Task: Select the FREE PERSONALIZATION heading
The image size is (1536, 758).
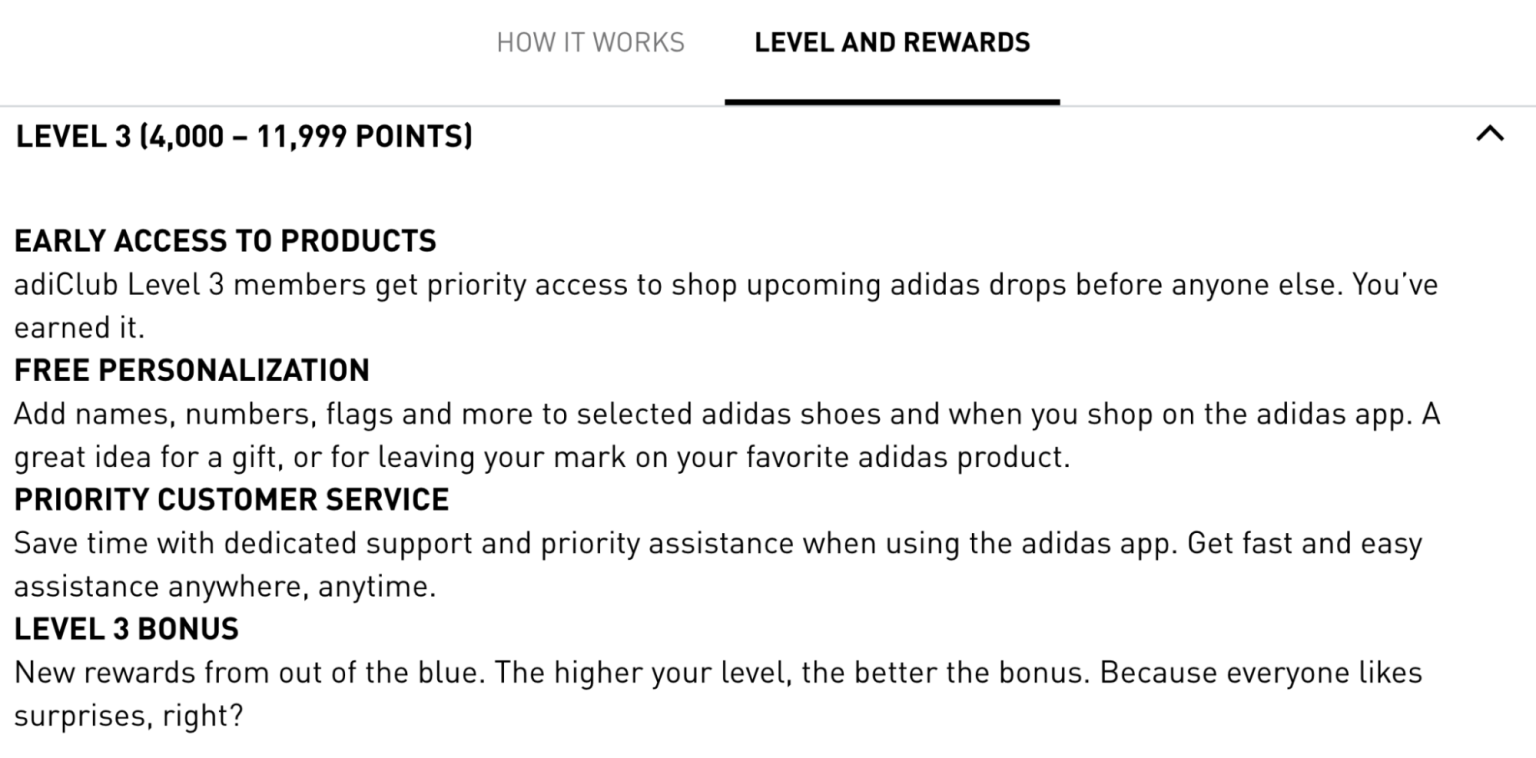Action: point(191,370)
